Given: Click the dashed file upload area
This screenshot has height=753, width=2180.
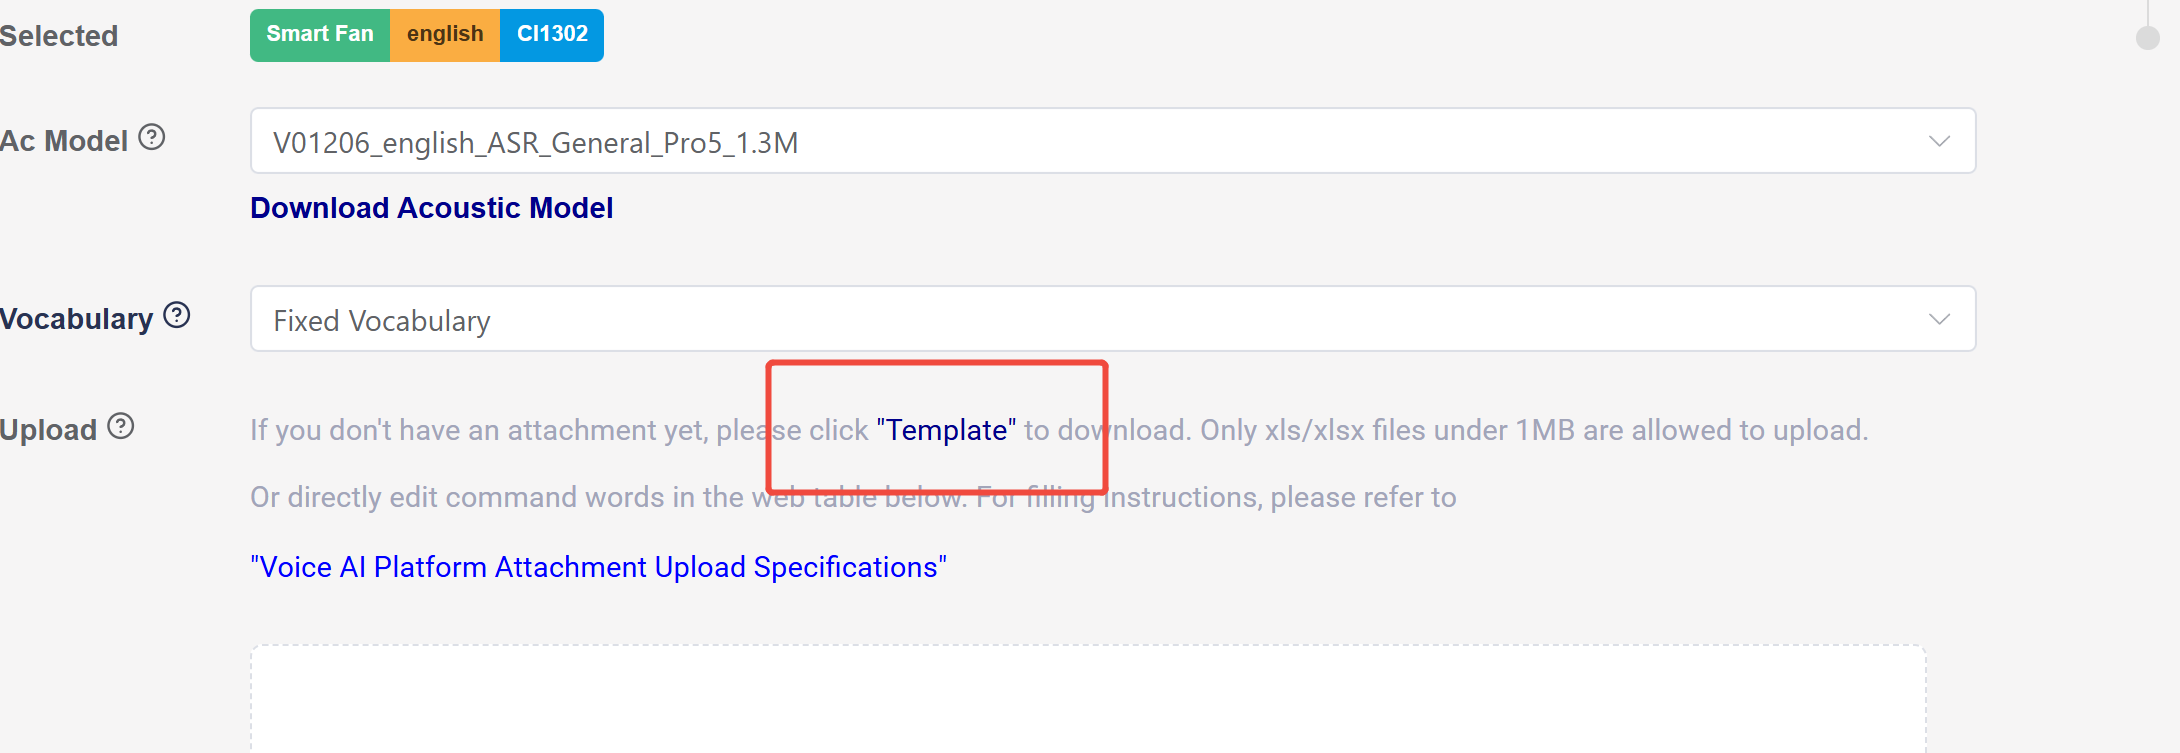Looking at the screenshot, I should click(x=1088, y=700).
